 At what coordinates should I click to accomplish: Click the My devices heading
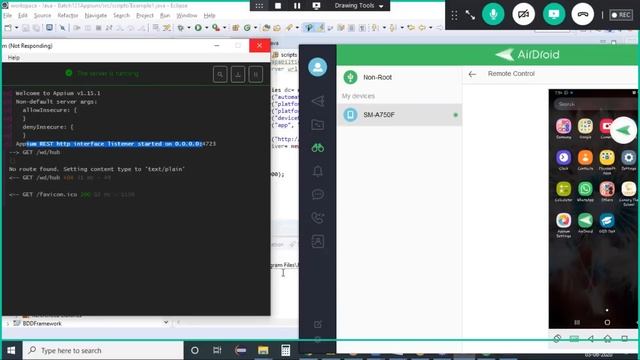(358, 96)
